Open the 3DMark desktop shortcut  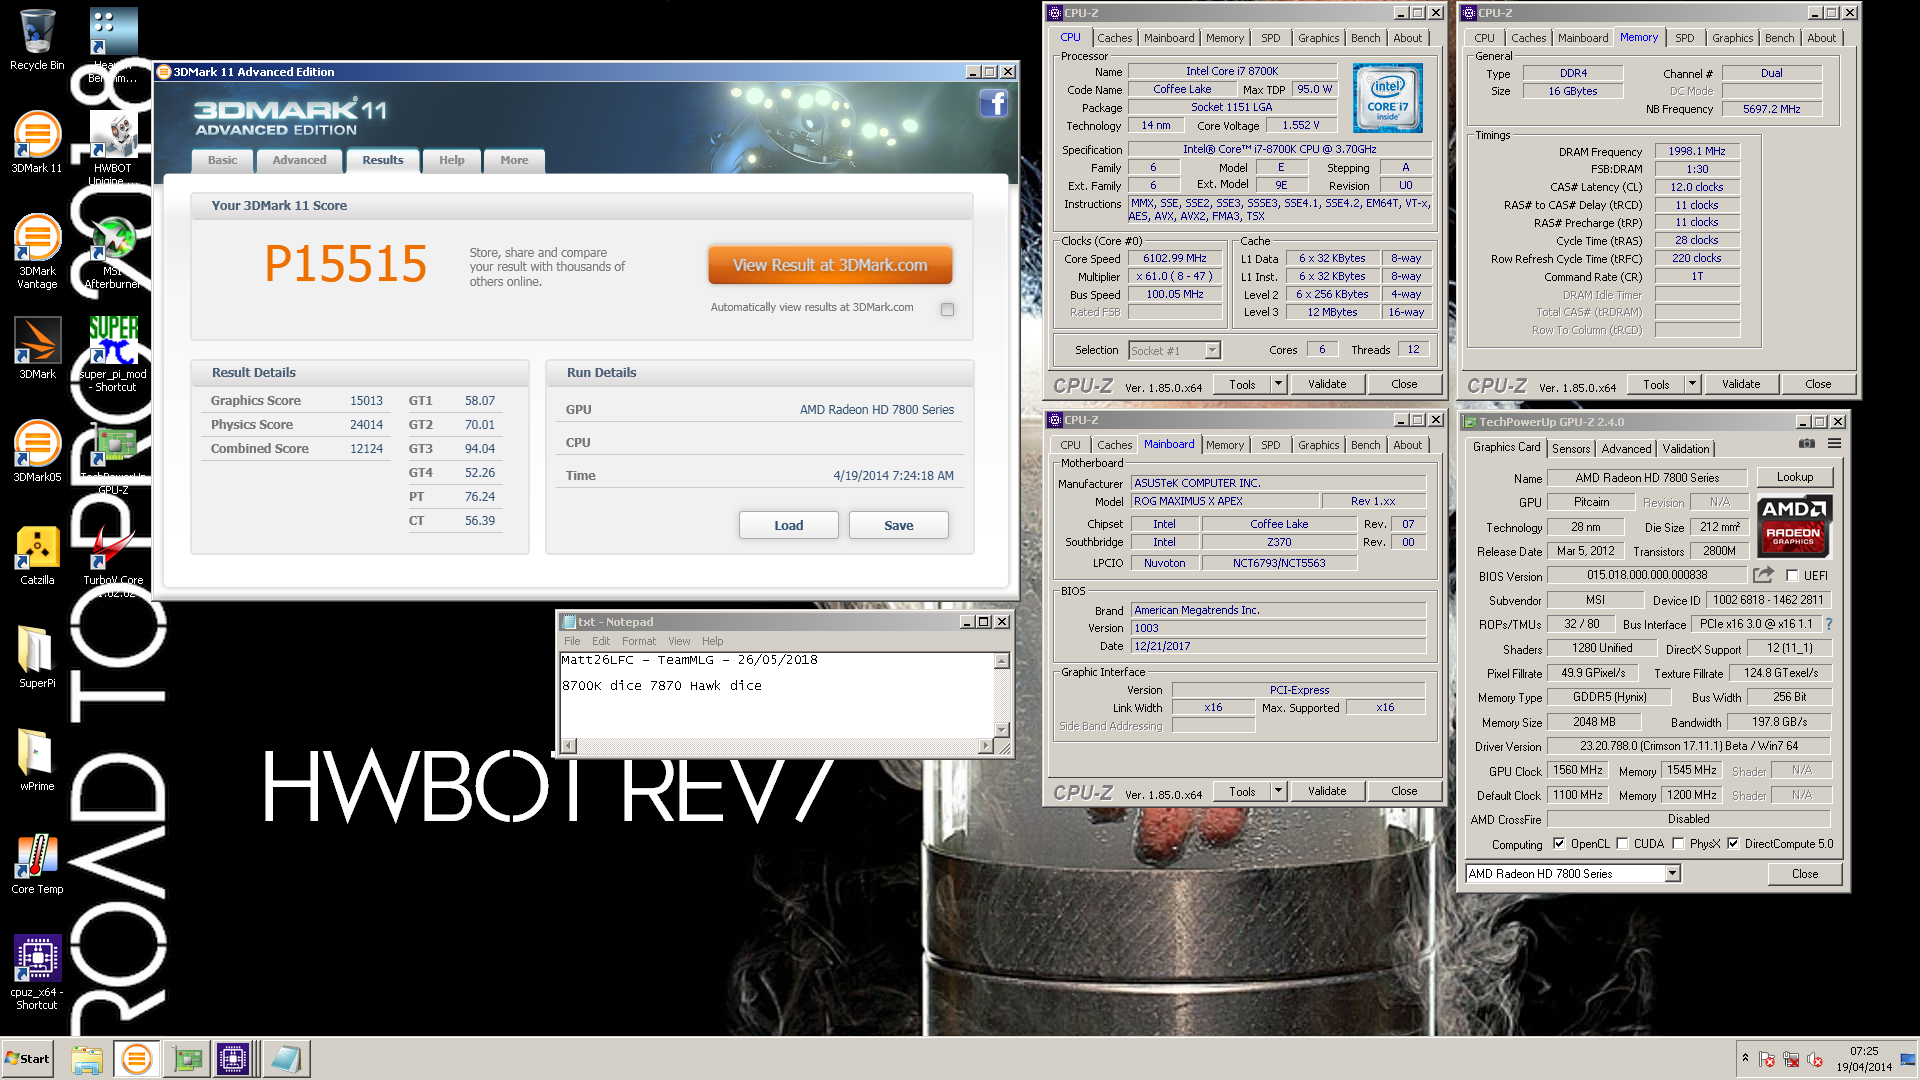(37, 348)
